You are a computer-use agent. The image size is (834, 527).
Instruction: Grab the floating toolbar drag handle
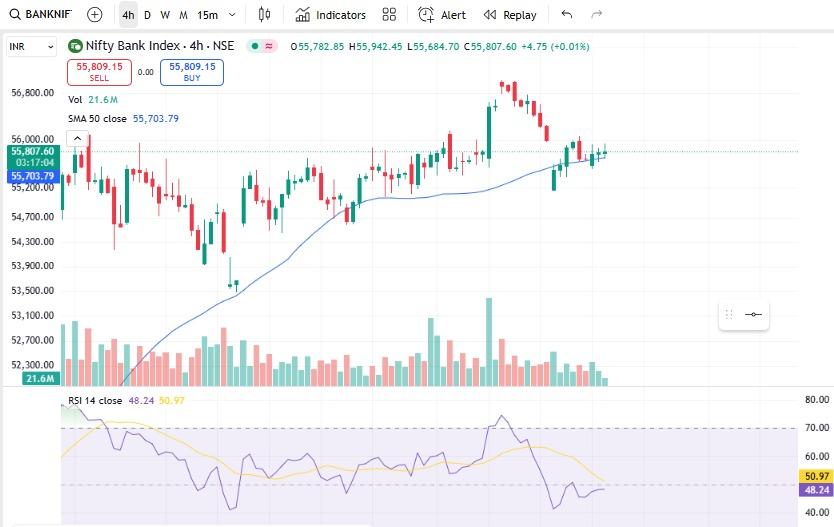[729, 314]
